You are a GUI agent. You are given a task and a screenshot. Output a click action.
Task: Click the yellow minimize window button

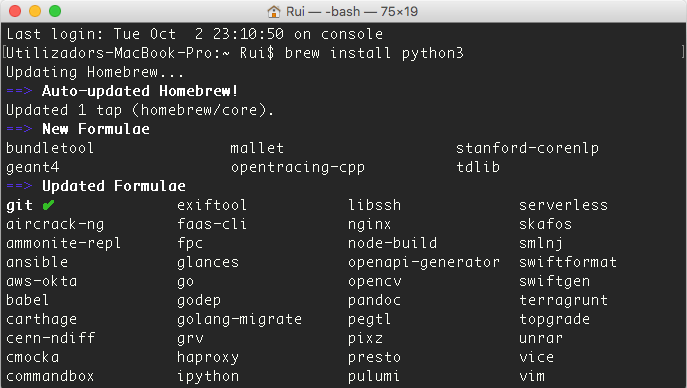coord(35,11)
